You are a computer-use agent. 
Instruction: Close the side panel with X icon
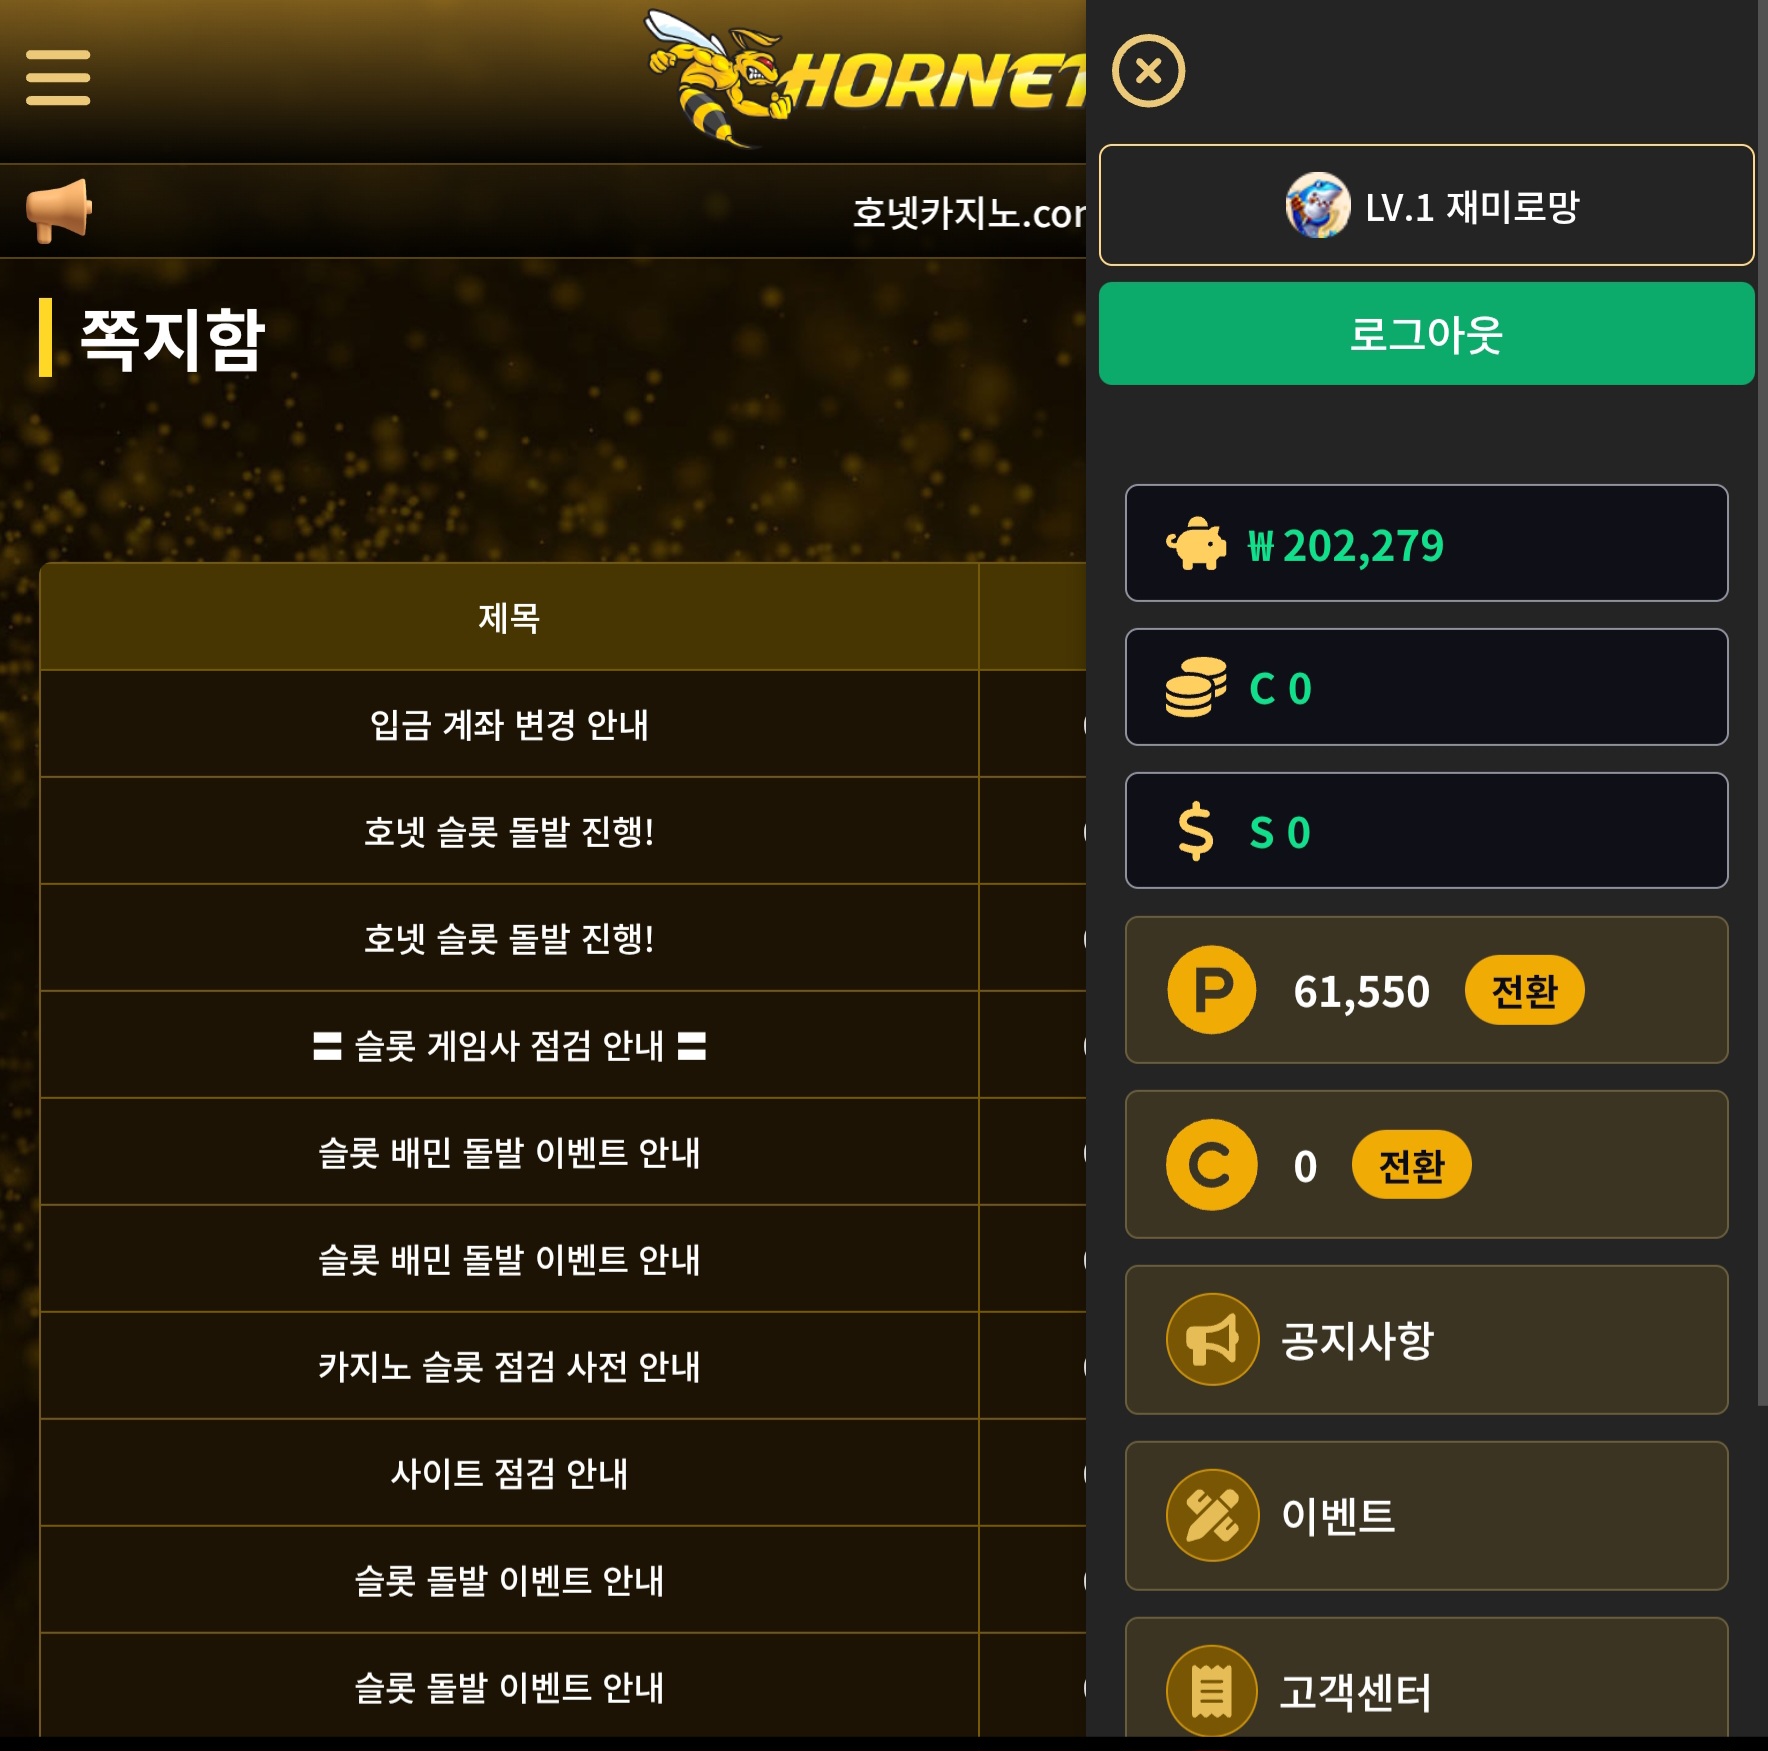[x=1148, y=71]
